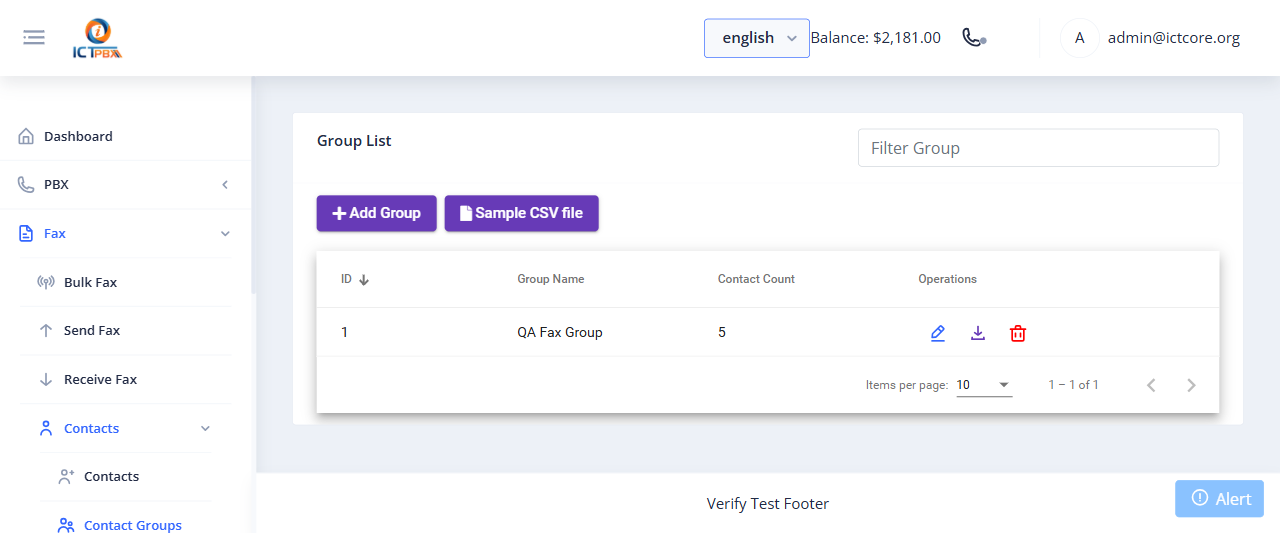Viewport: 1280px width, 533px height.
Task: Click the Group List heading
Action: coord(354,141)
